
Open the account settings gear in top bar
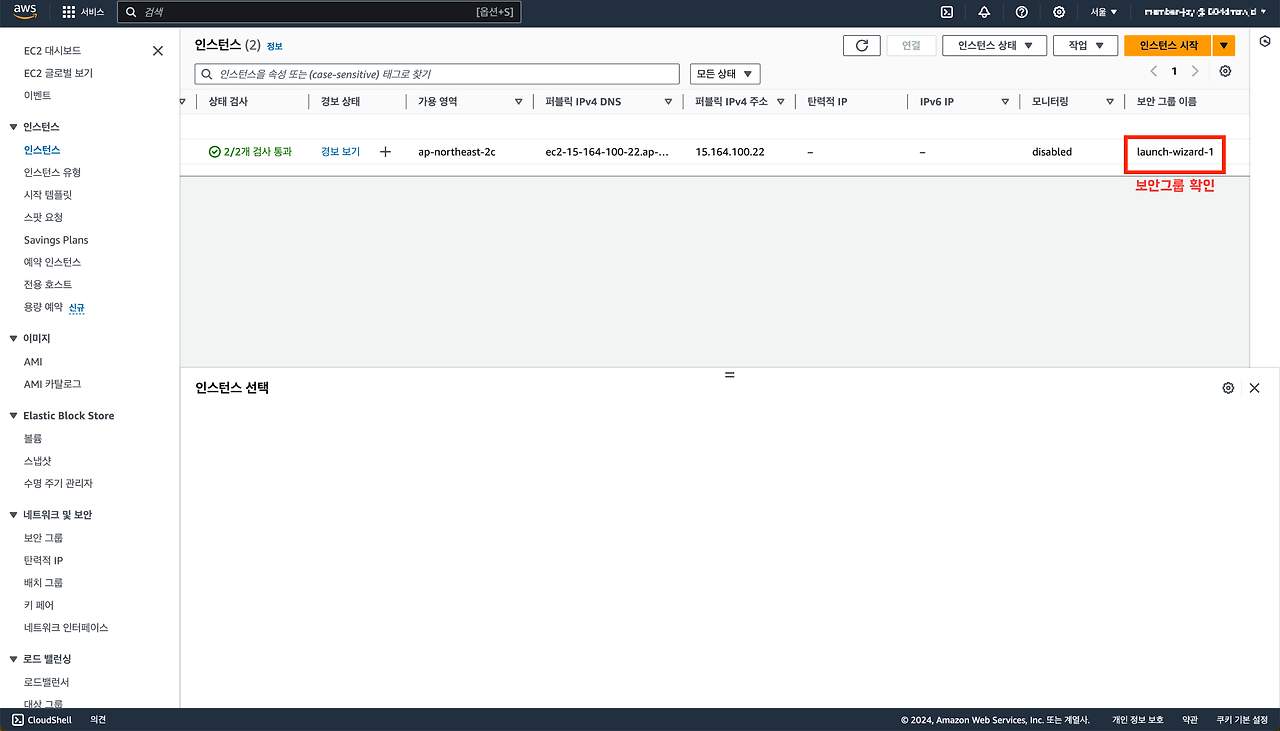point(1059,11)
